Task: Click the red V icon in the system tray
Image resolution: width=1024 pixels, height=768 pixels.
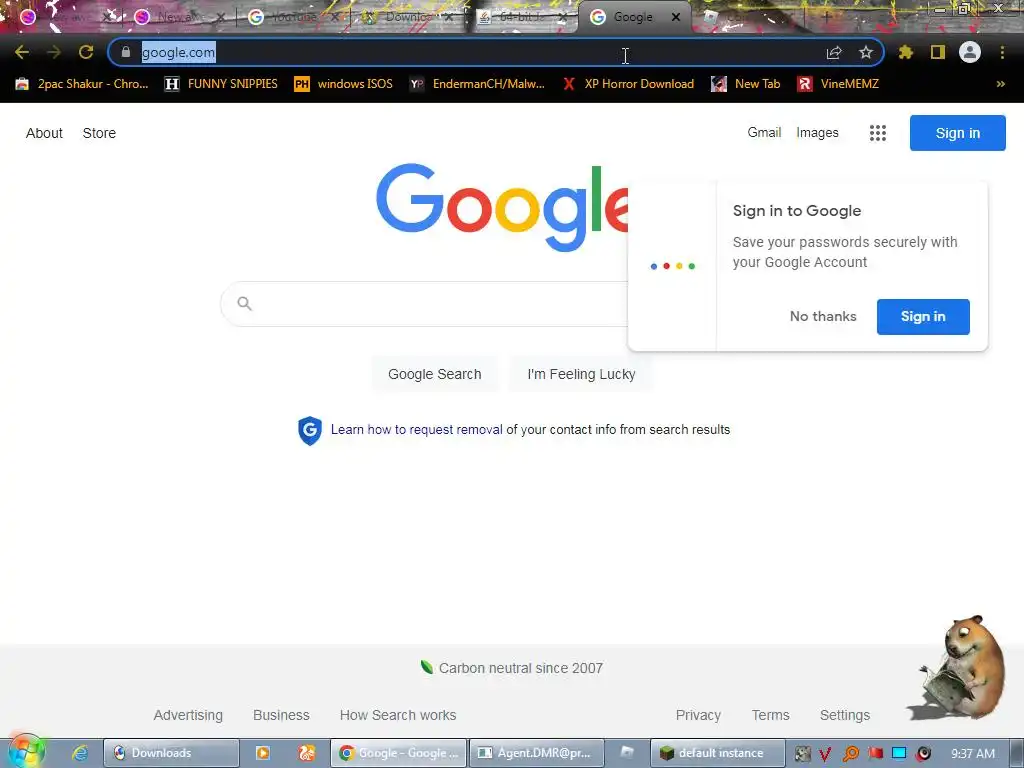Action: (825, 754)
